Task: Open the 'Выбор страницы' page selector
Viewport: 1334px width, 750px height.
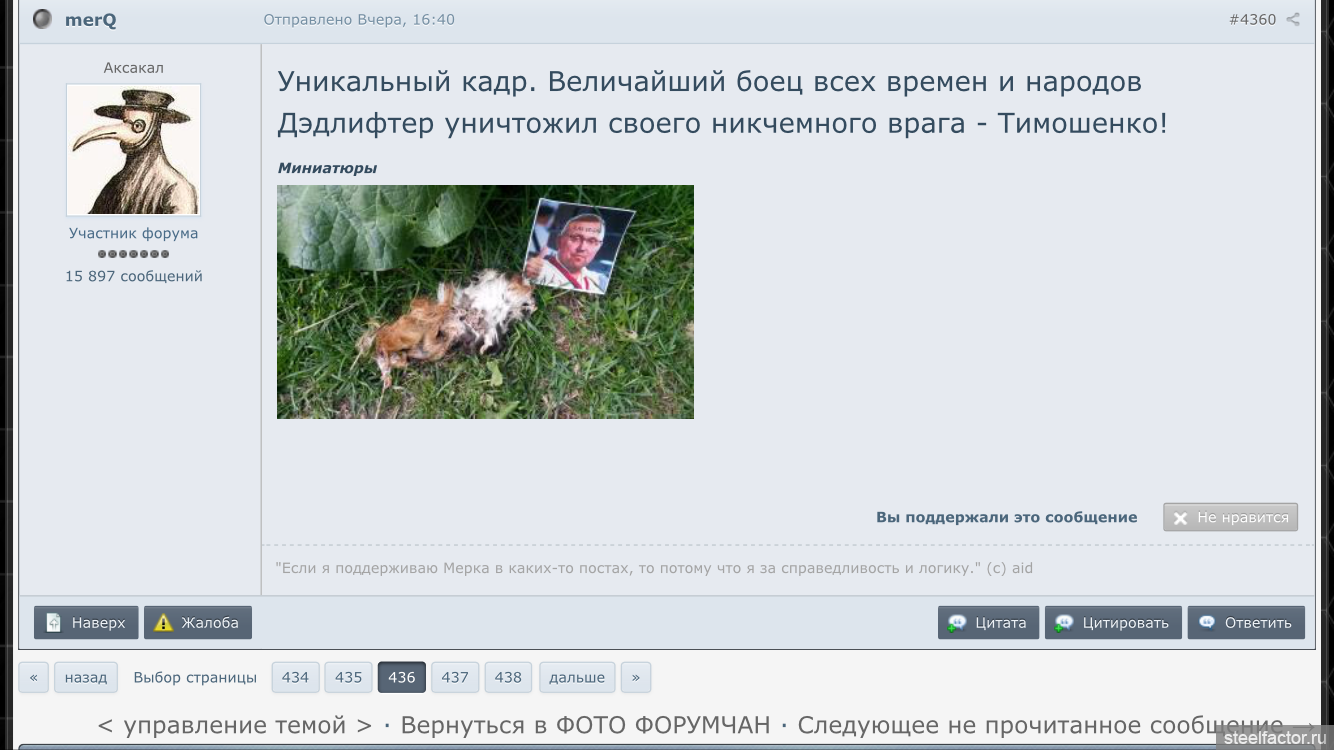Action: [x=195, y=677]
